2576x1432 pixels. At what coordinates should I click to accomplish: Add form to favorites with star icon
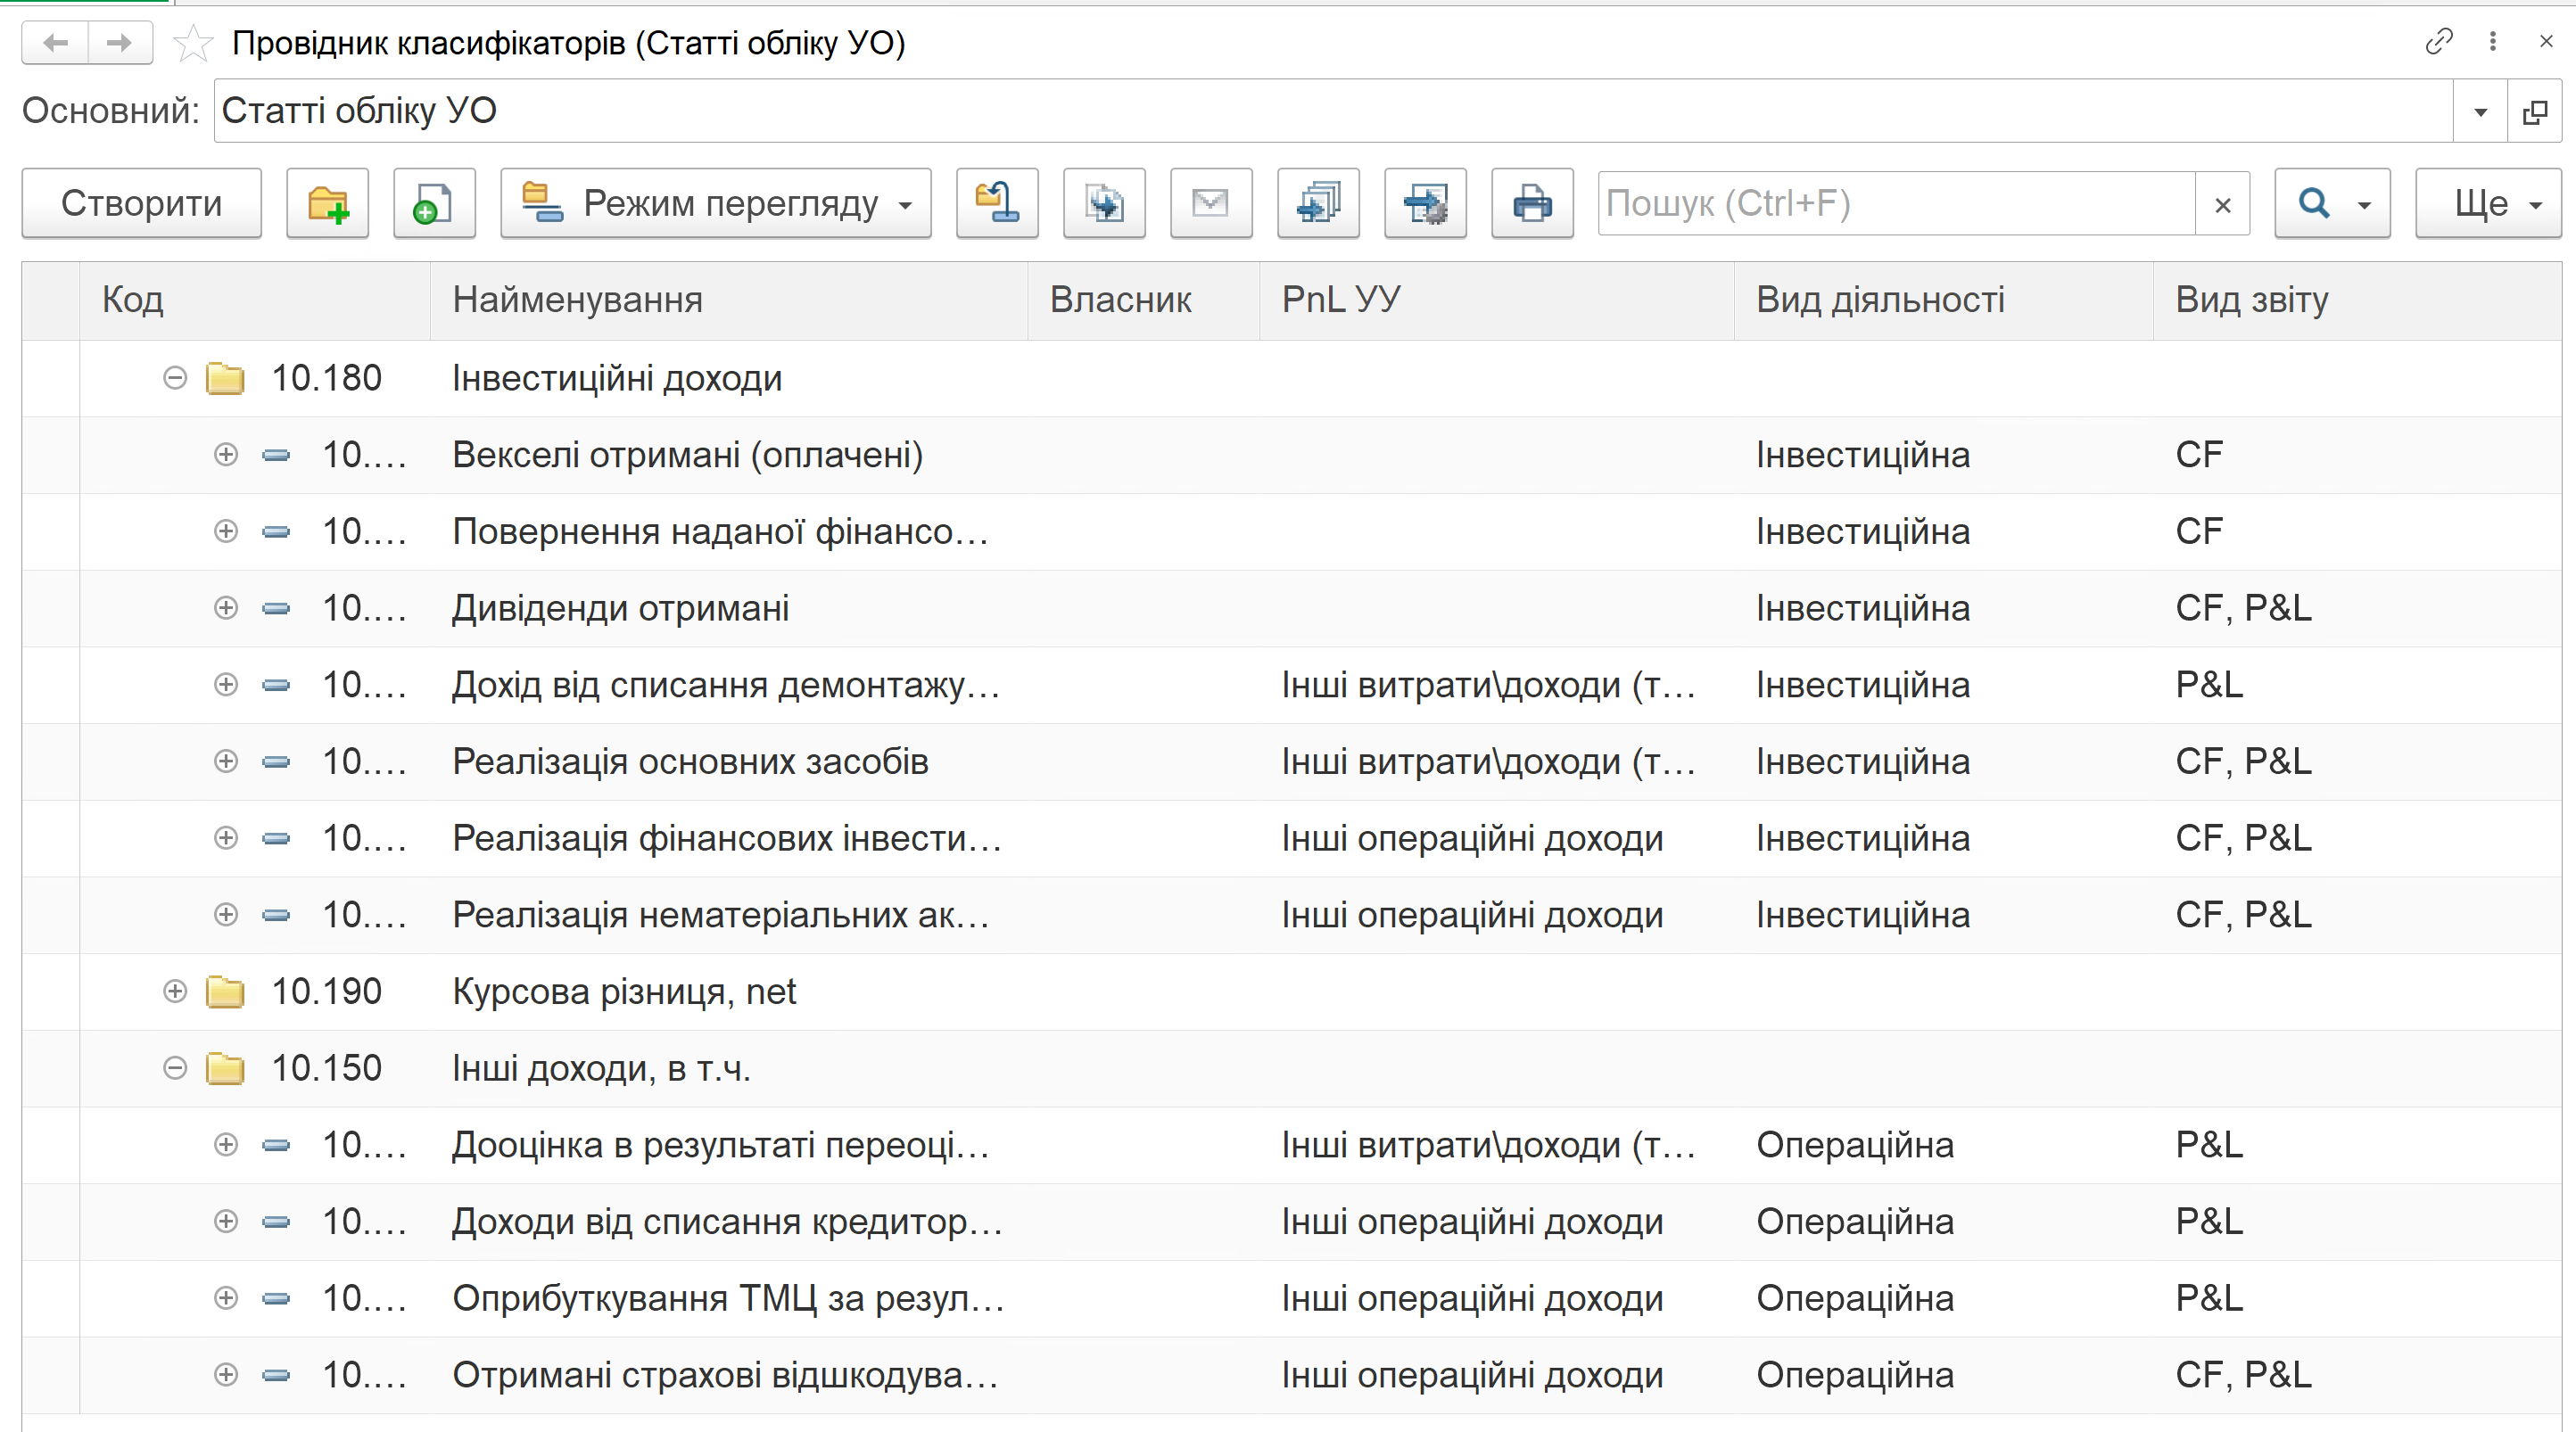point(192,43)
